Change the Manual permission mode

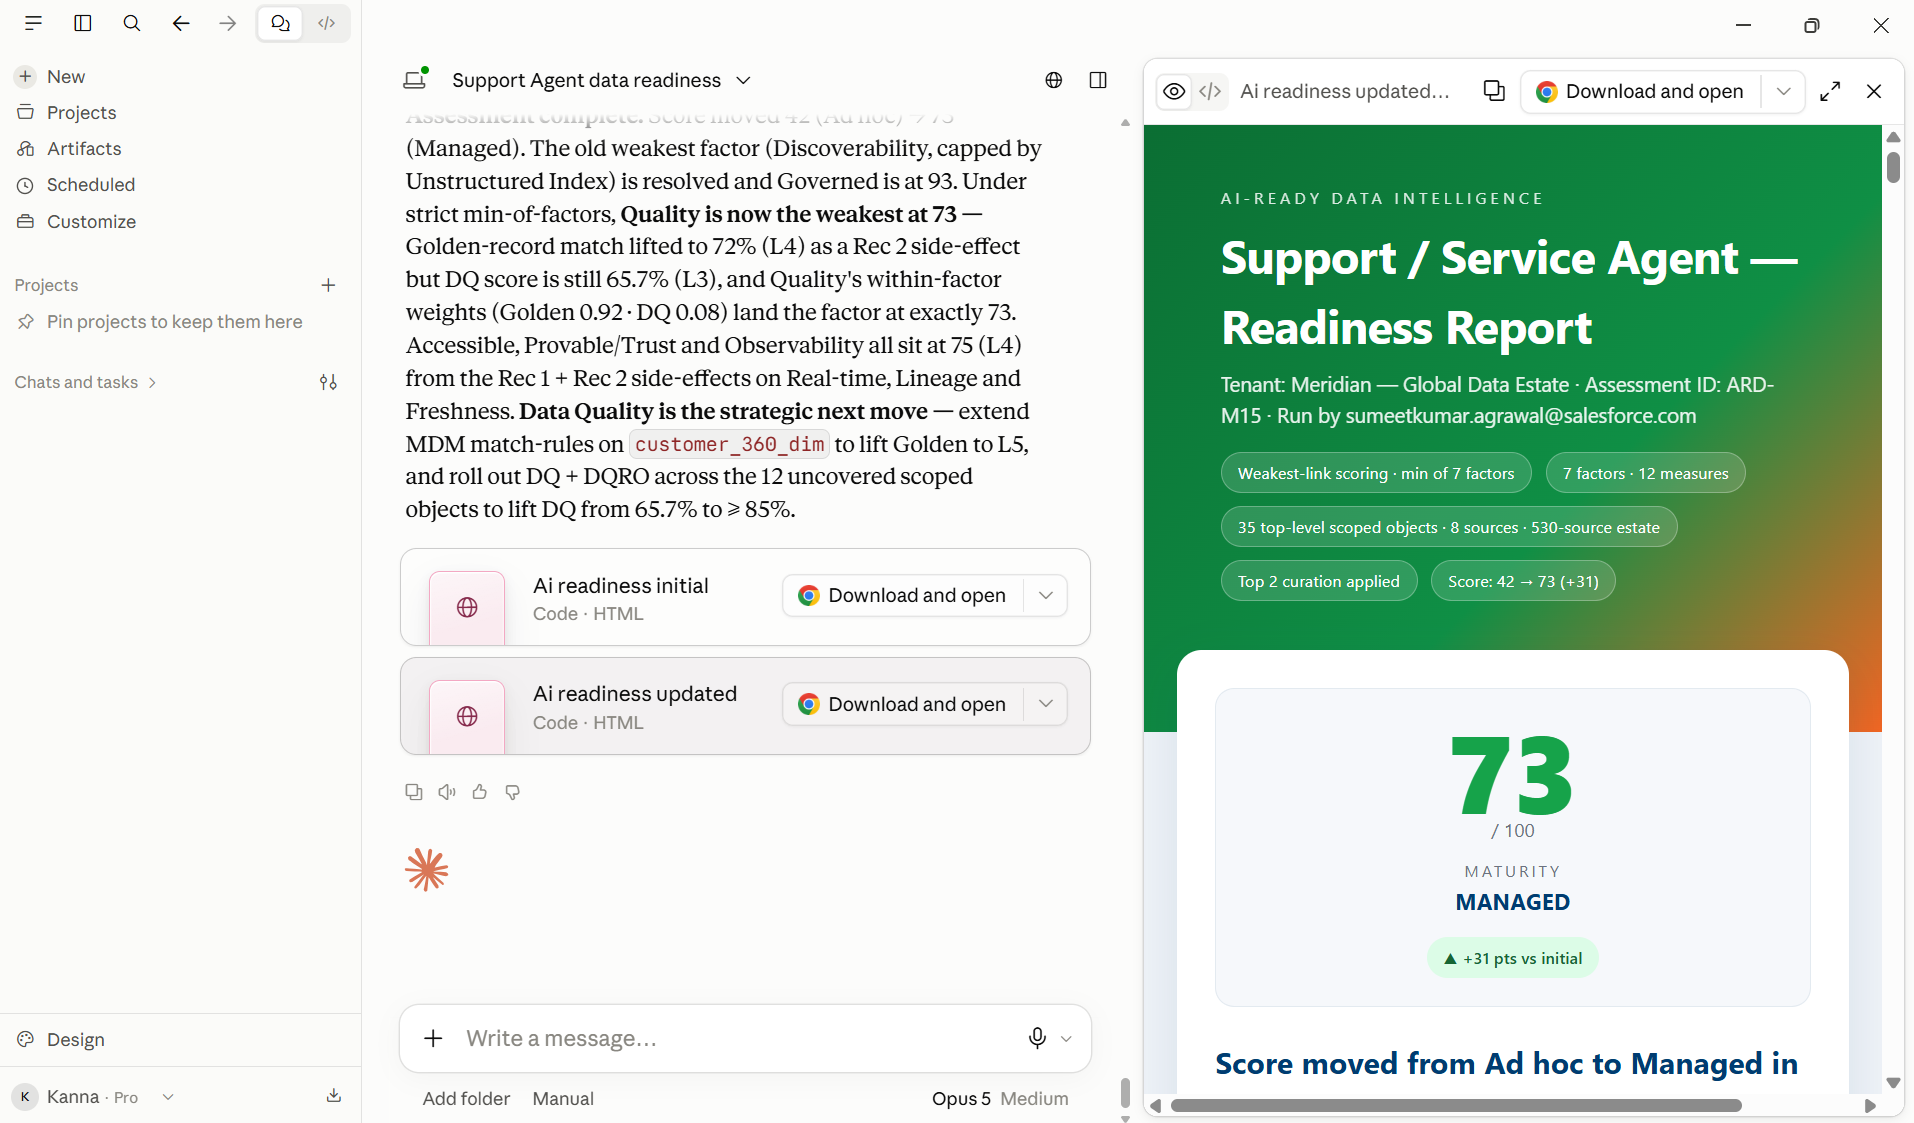[563, 1098]
